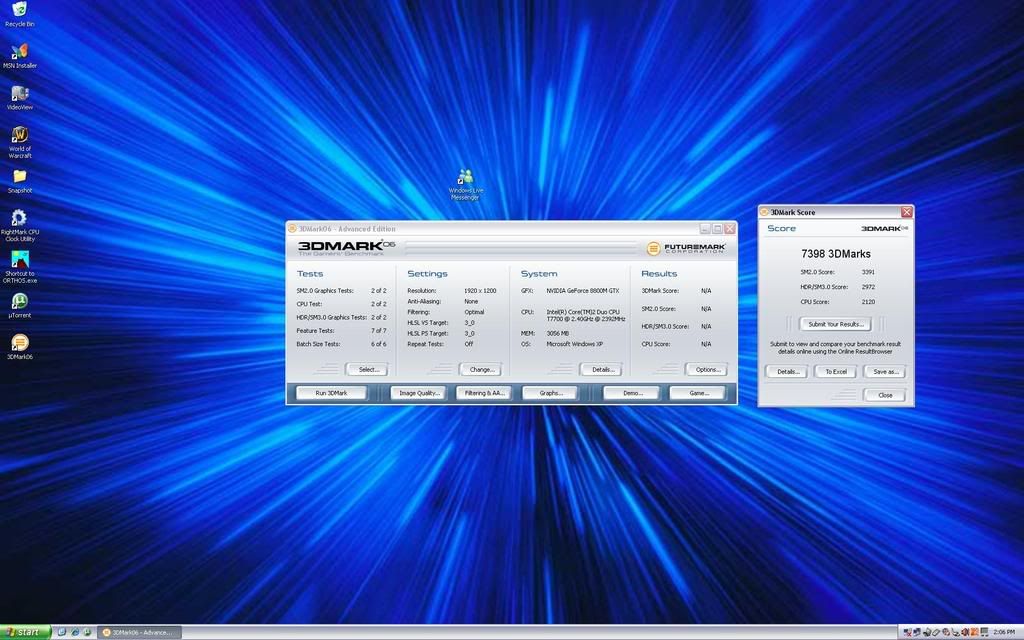
Task: Click the Internet Explorer quick launch icon
Action: [x=74, y=632]
